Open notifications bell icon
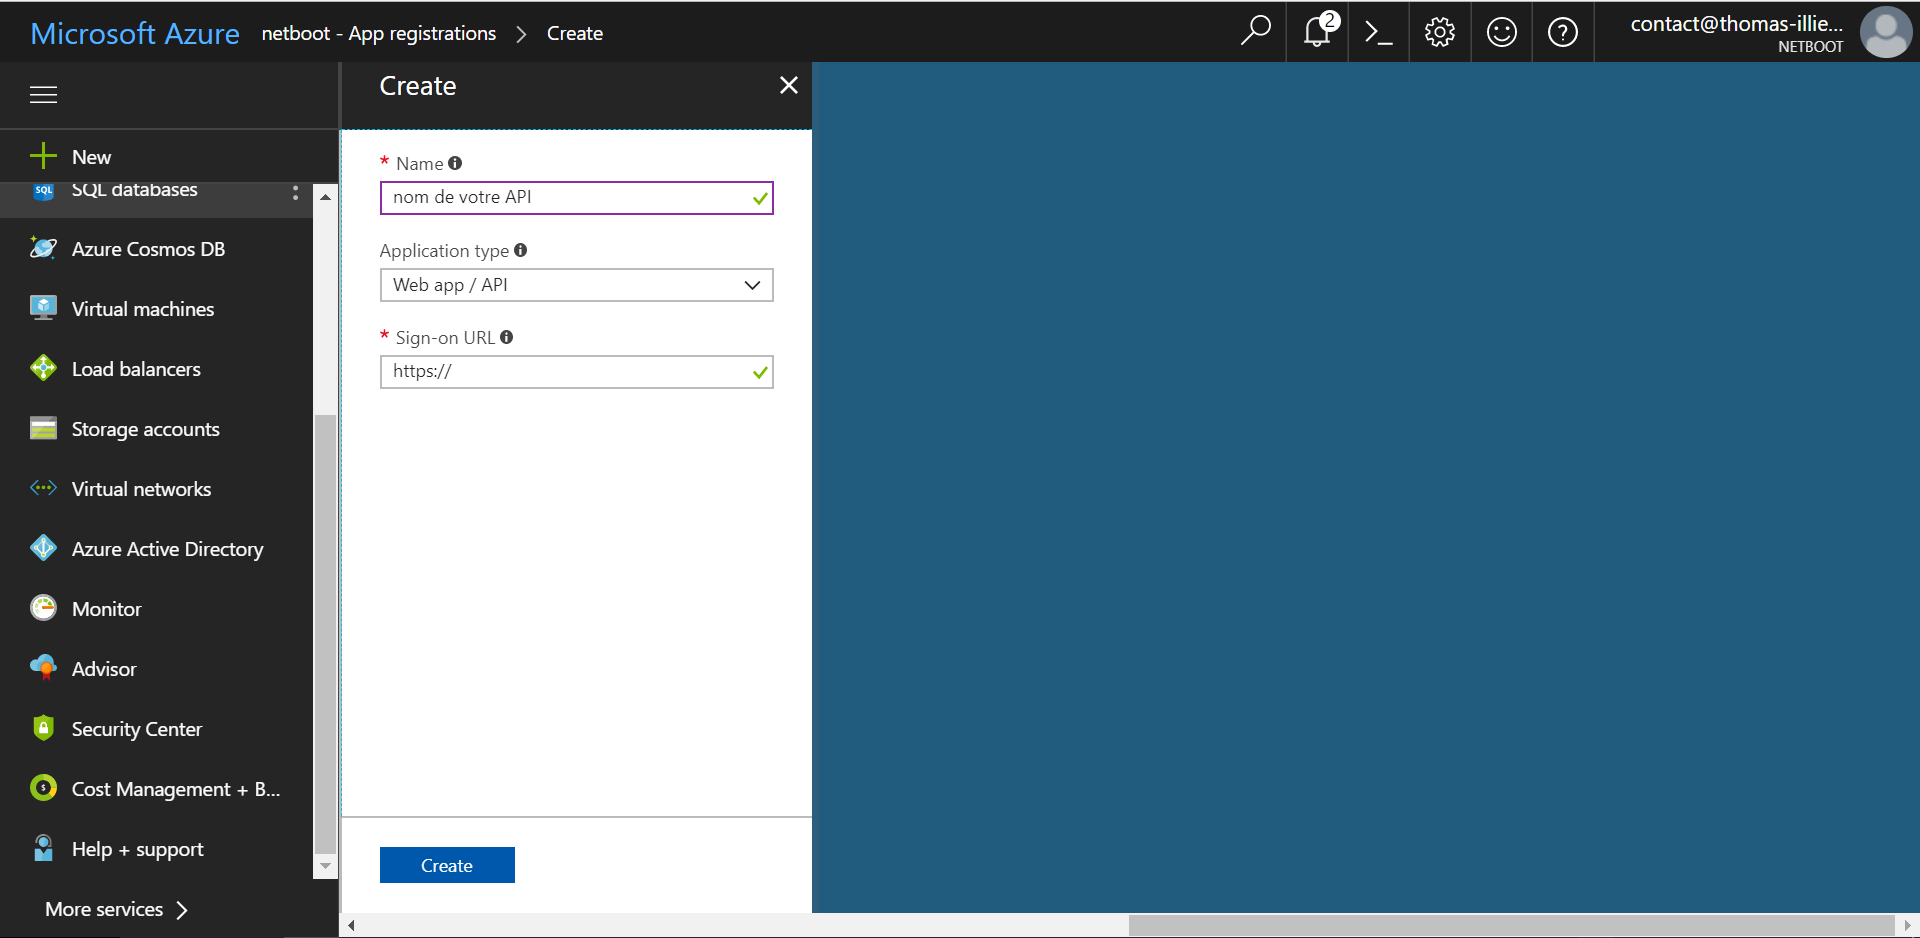Screen dimensions: 1920x938 pos(1318,32)
